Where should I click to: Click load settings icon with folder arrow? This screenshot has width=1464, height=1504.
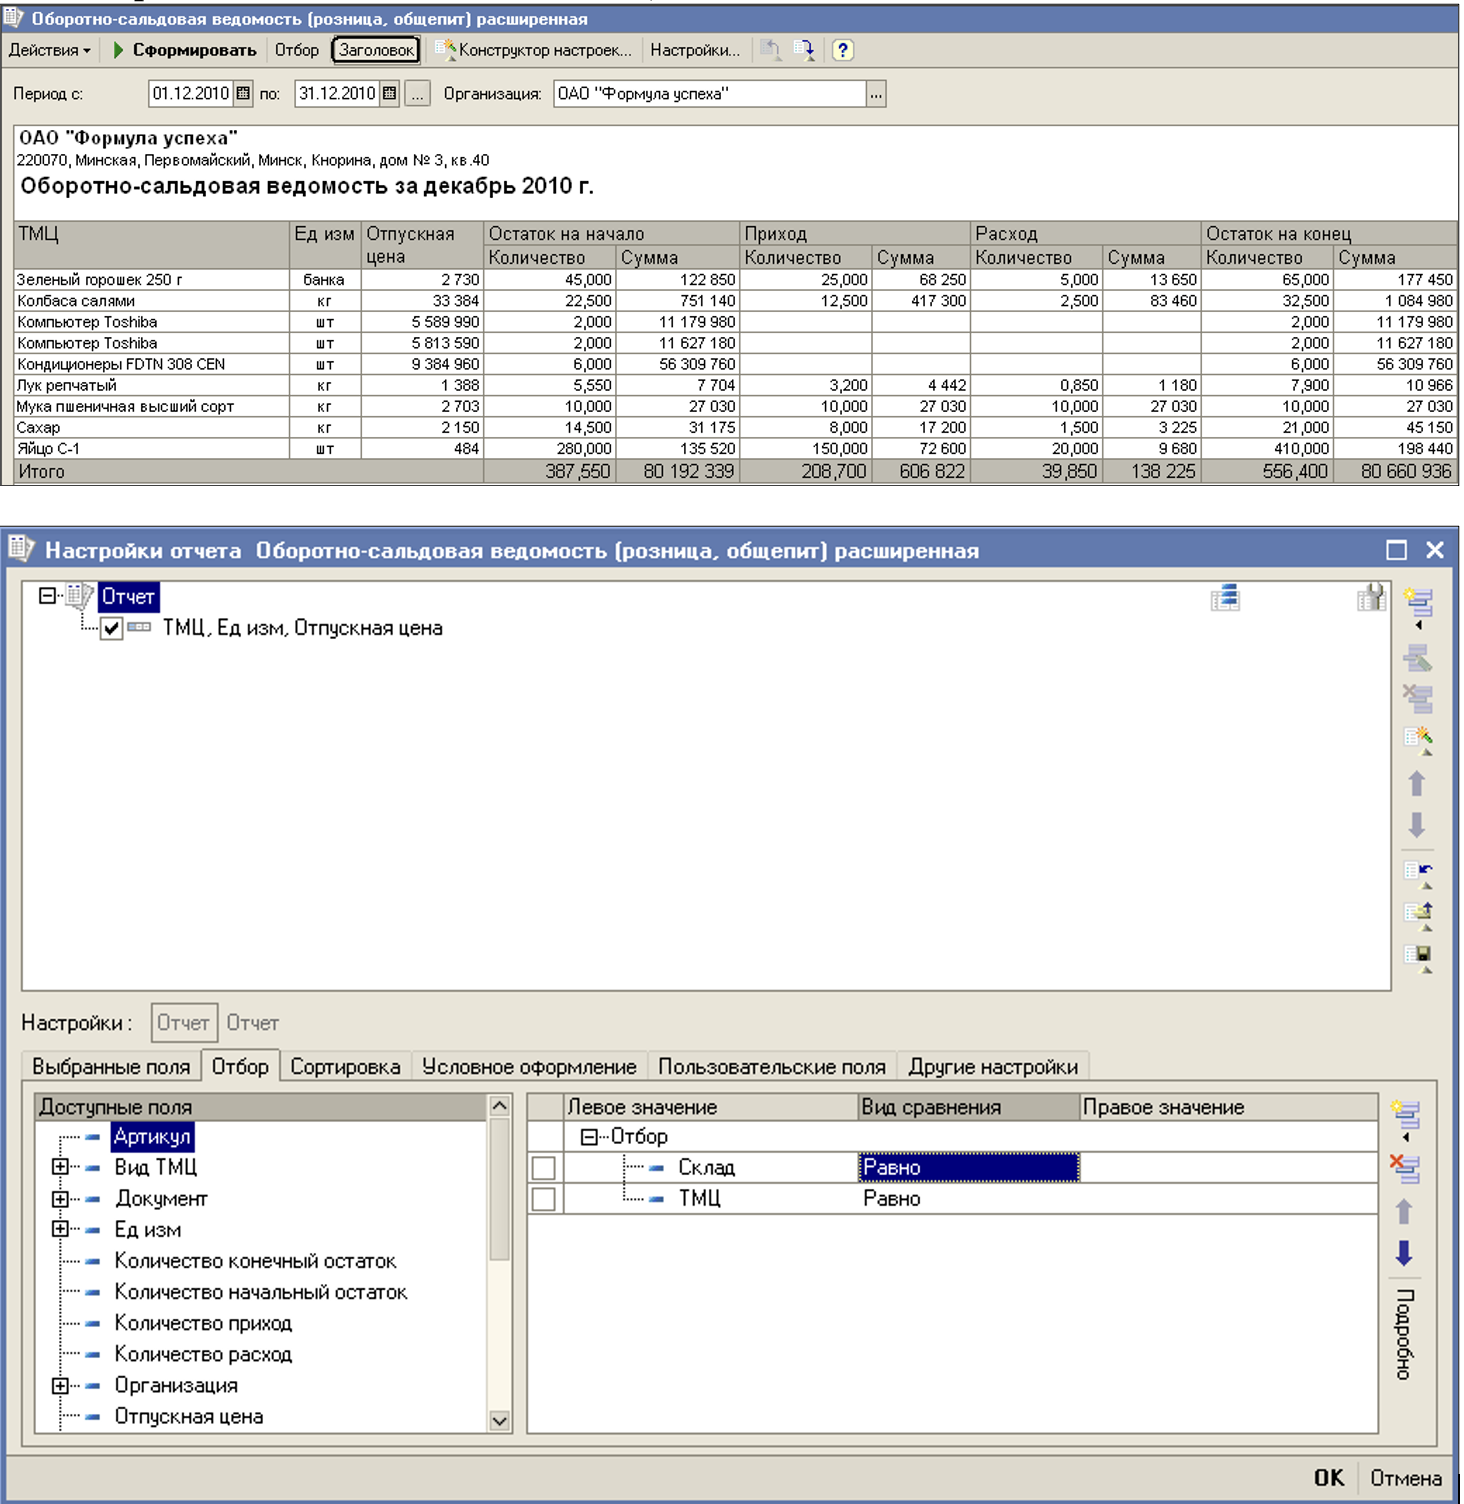(1418, 912)
